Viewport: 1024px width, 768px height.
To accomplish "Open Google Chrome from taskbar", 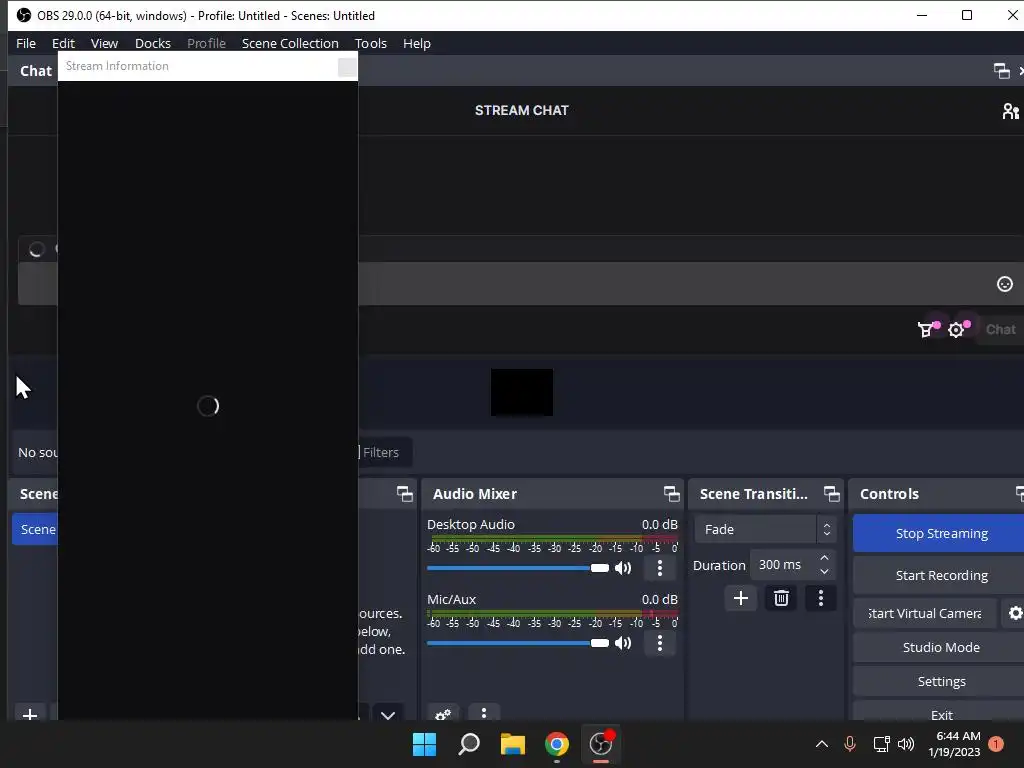I will (556, 744).
